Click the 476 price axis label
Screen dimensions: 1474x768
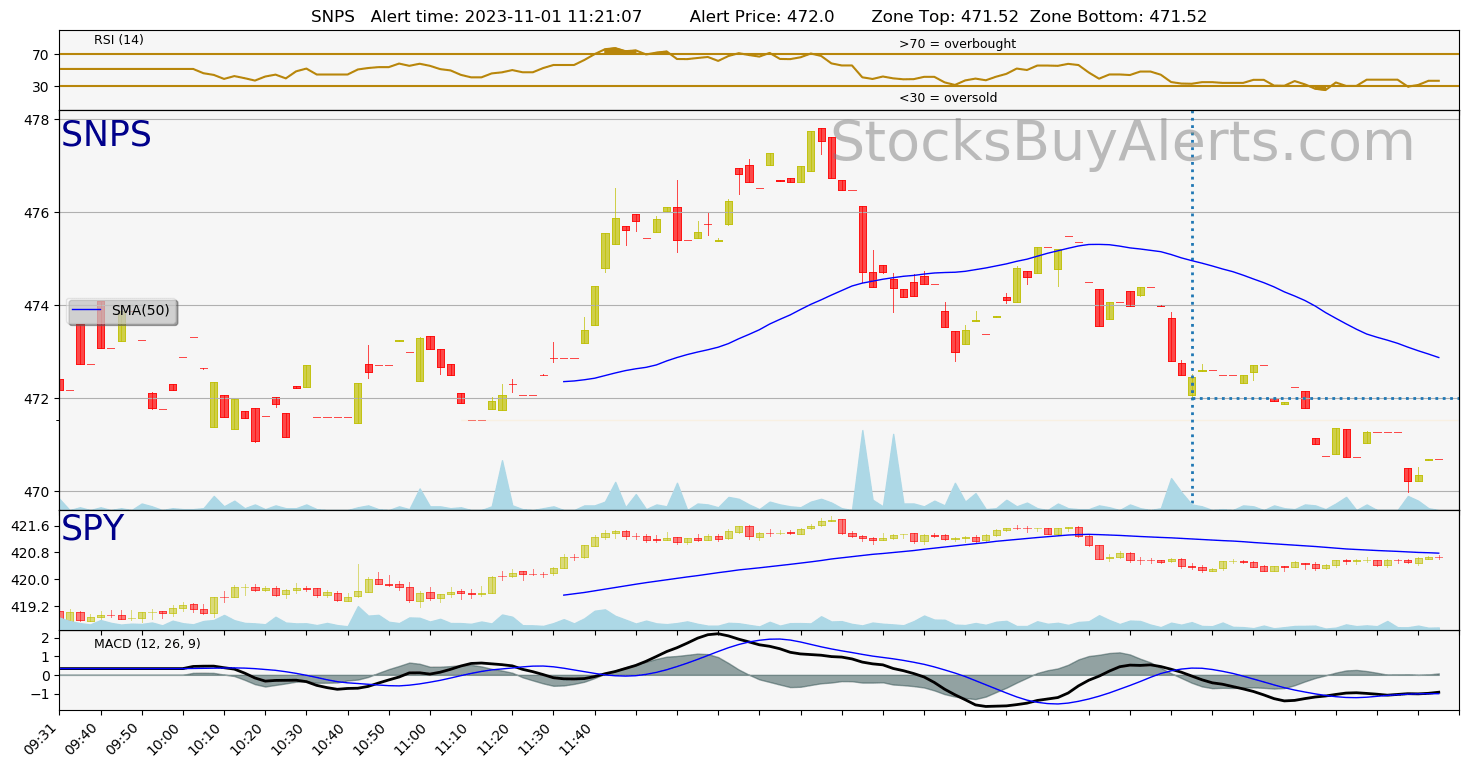pyautogui.click(x=39, y=213)
